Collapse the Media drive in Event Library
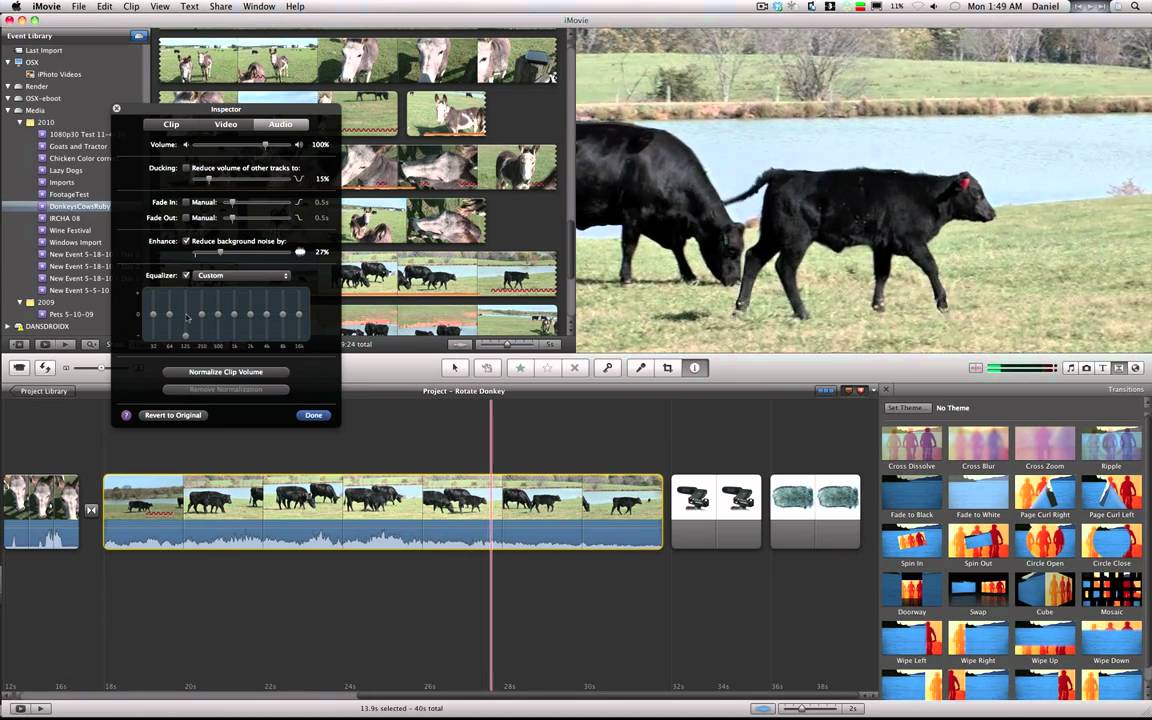This screenshot has height=720, width=1152. point(8,110)
